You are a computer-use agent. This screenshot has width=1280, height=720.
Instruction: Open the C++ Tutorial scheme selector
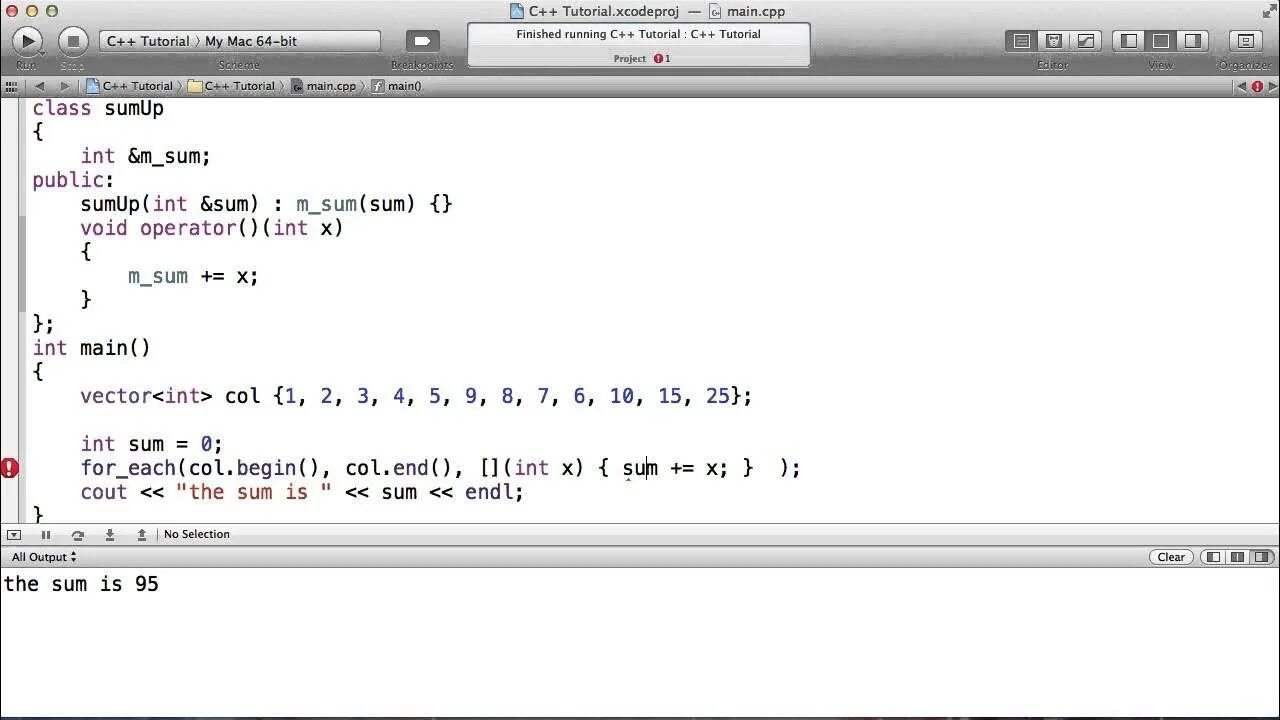coord(148,41)
